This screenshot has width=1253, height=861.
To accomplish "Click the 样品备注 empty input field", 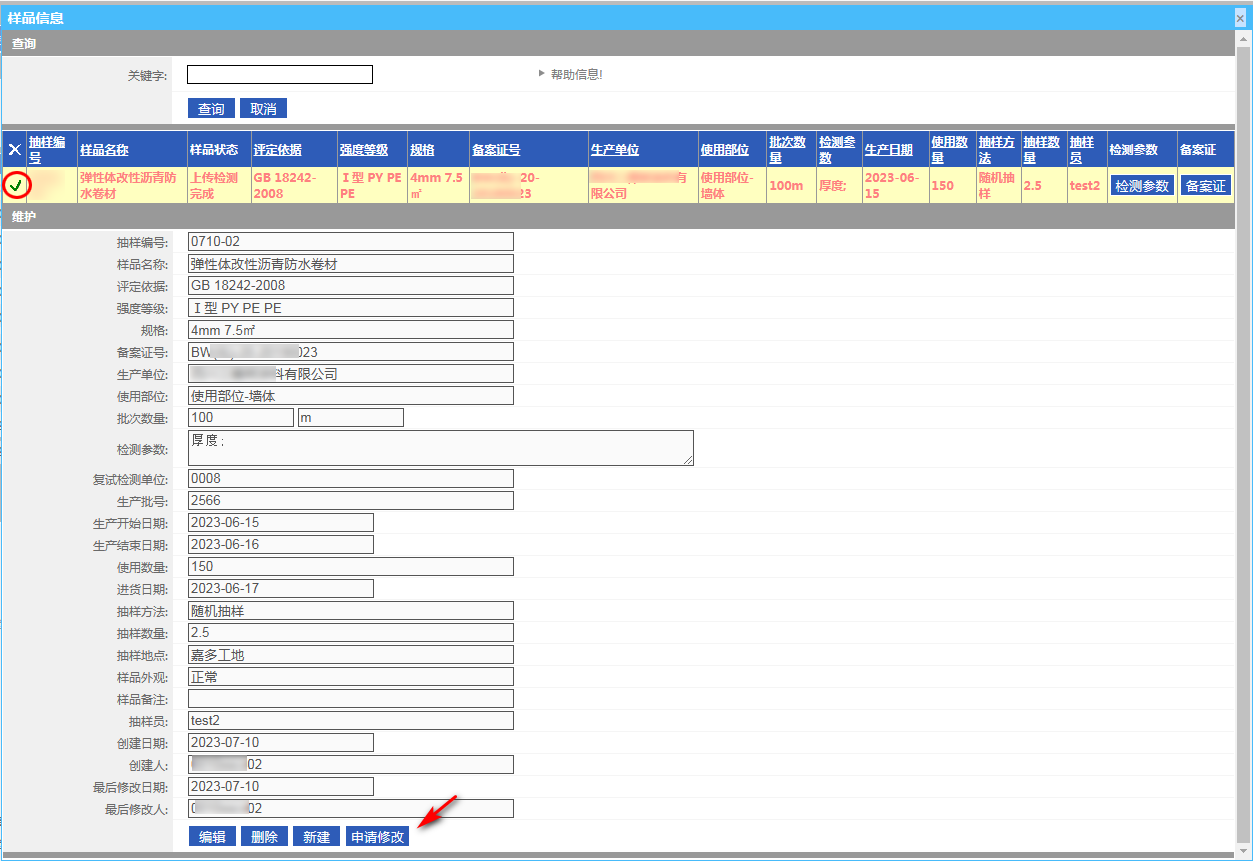I will (x=350, y=698).
